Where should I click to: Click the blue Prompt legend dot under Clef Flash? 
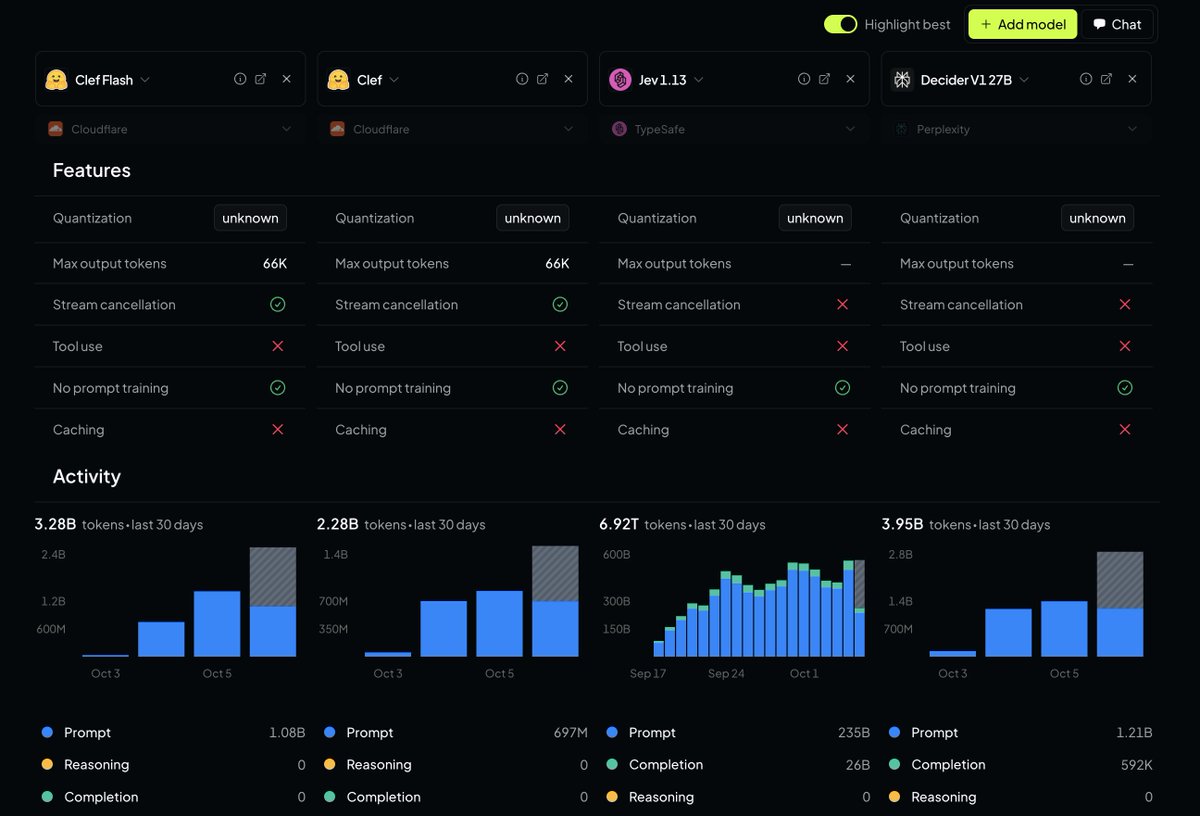click(x=47, y=732)
